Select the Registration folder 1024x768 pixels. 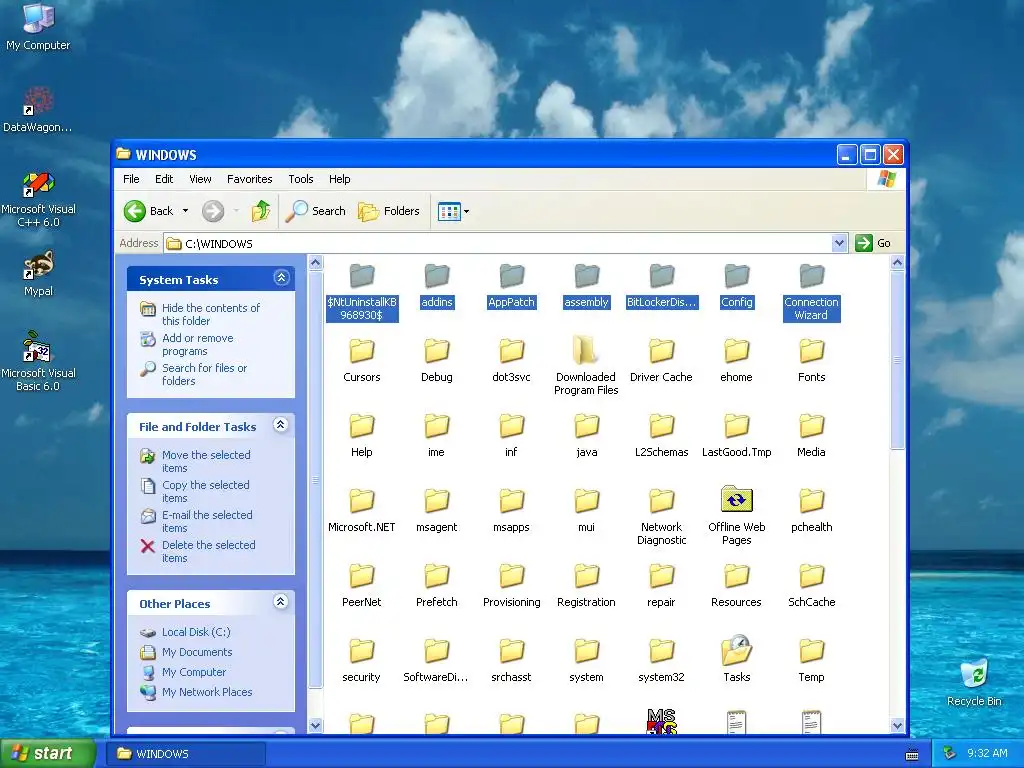(x=586, y=585)
